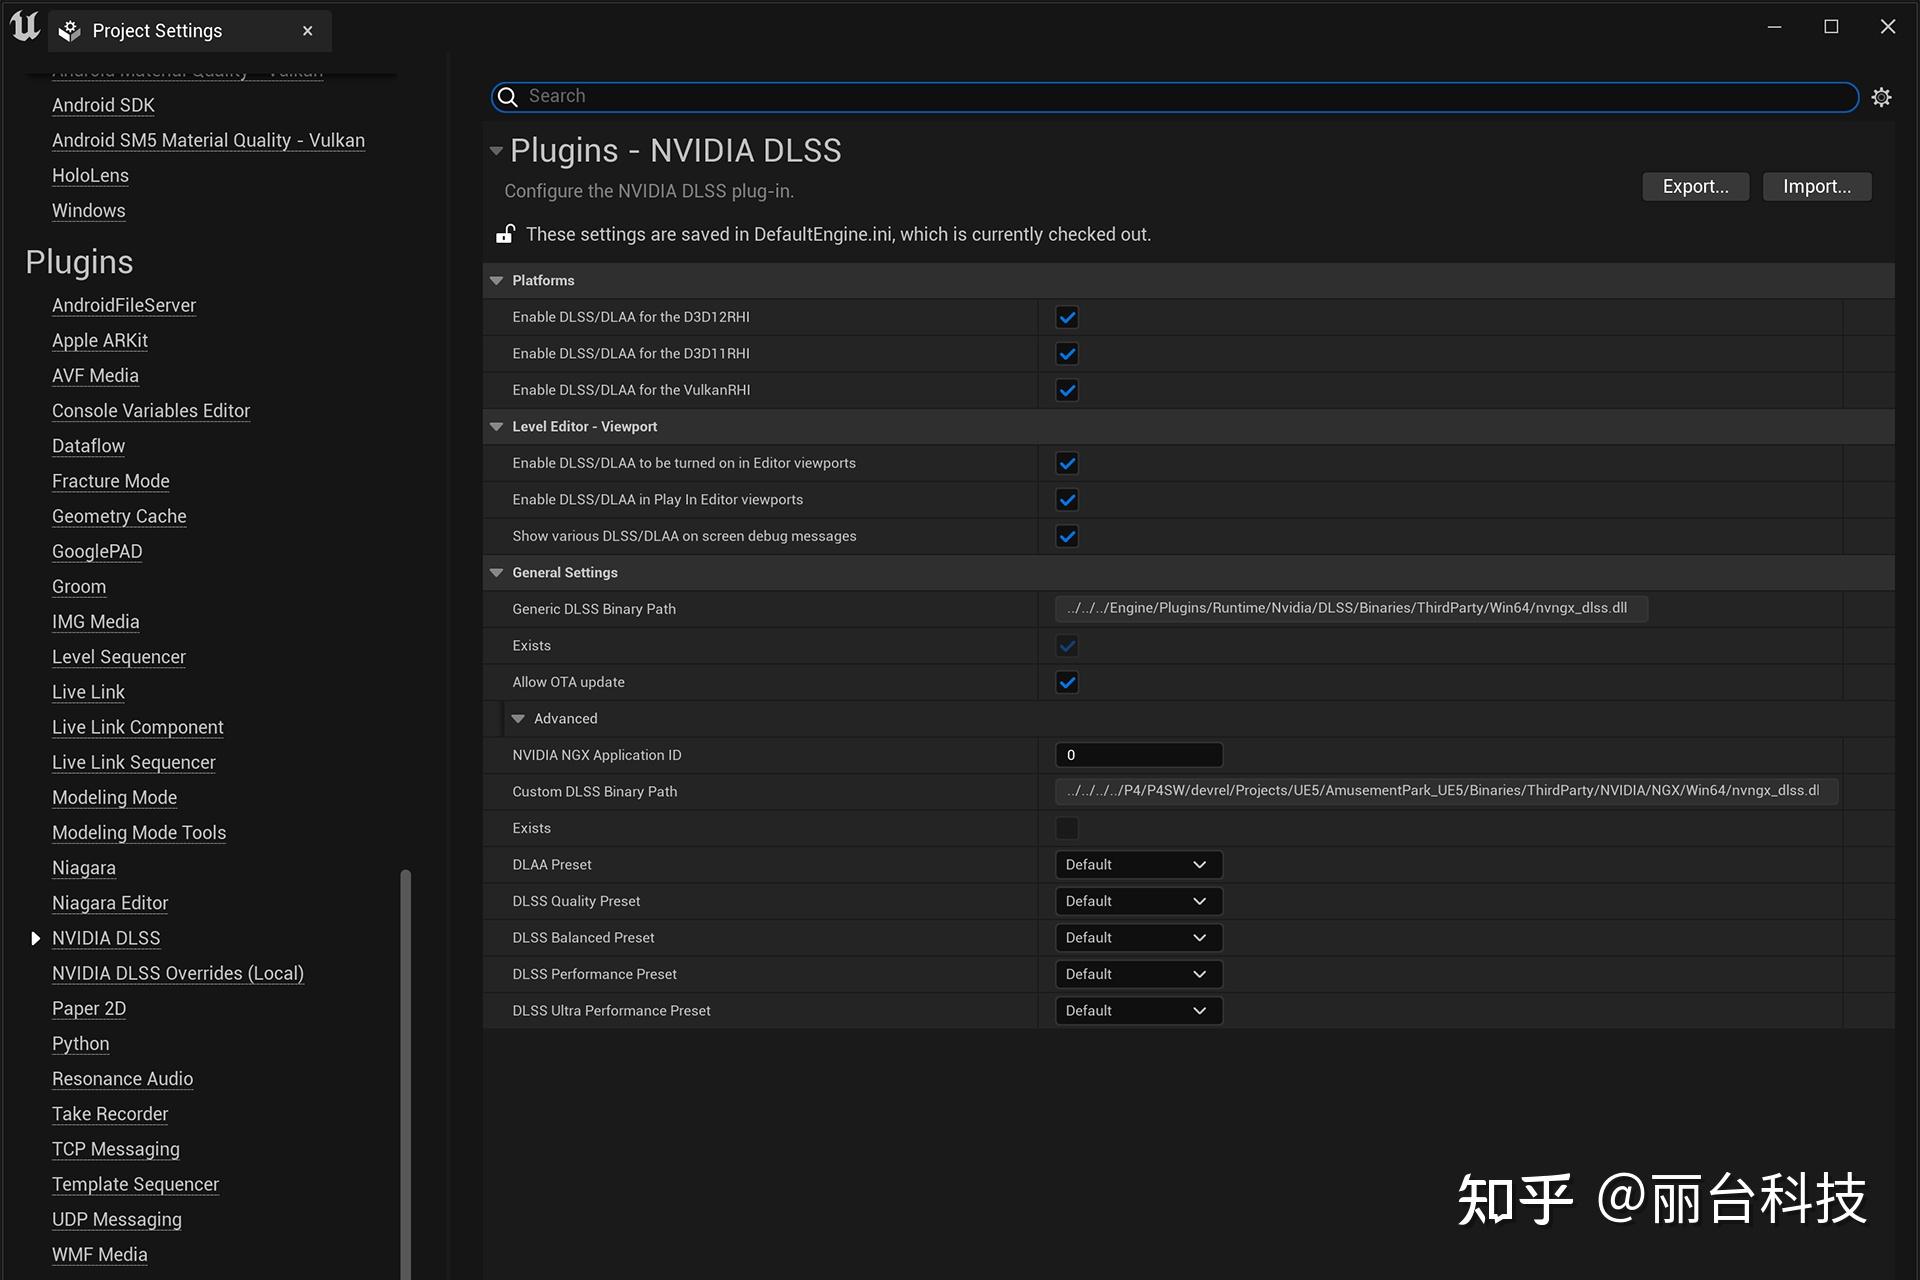
Task: Click the Export... button
Action: [1695, 186]
